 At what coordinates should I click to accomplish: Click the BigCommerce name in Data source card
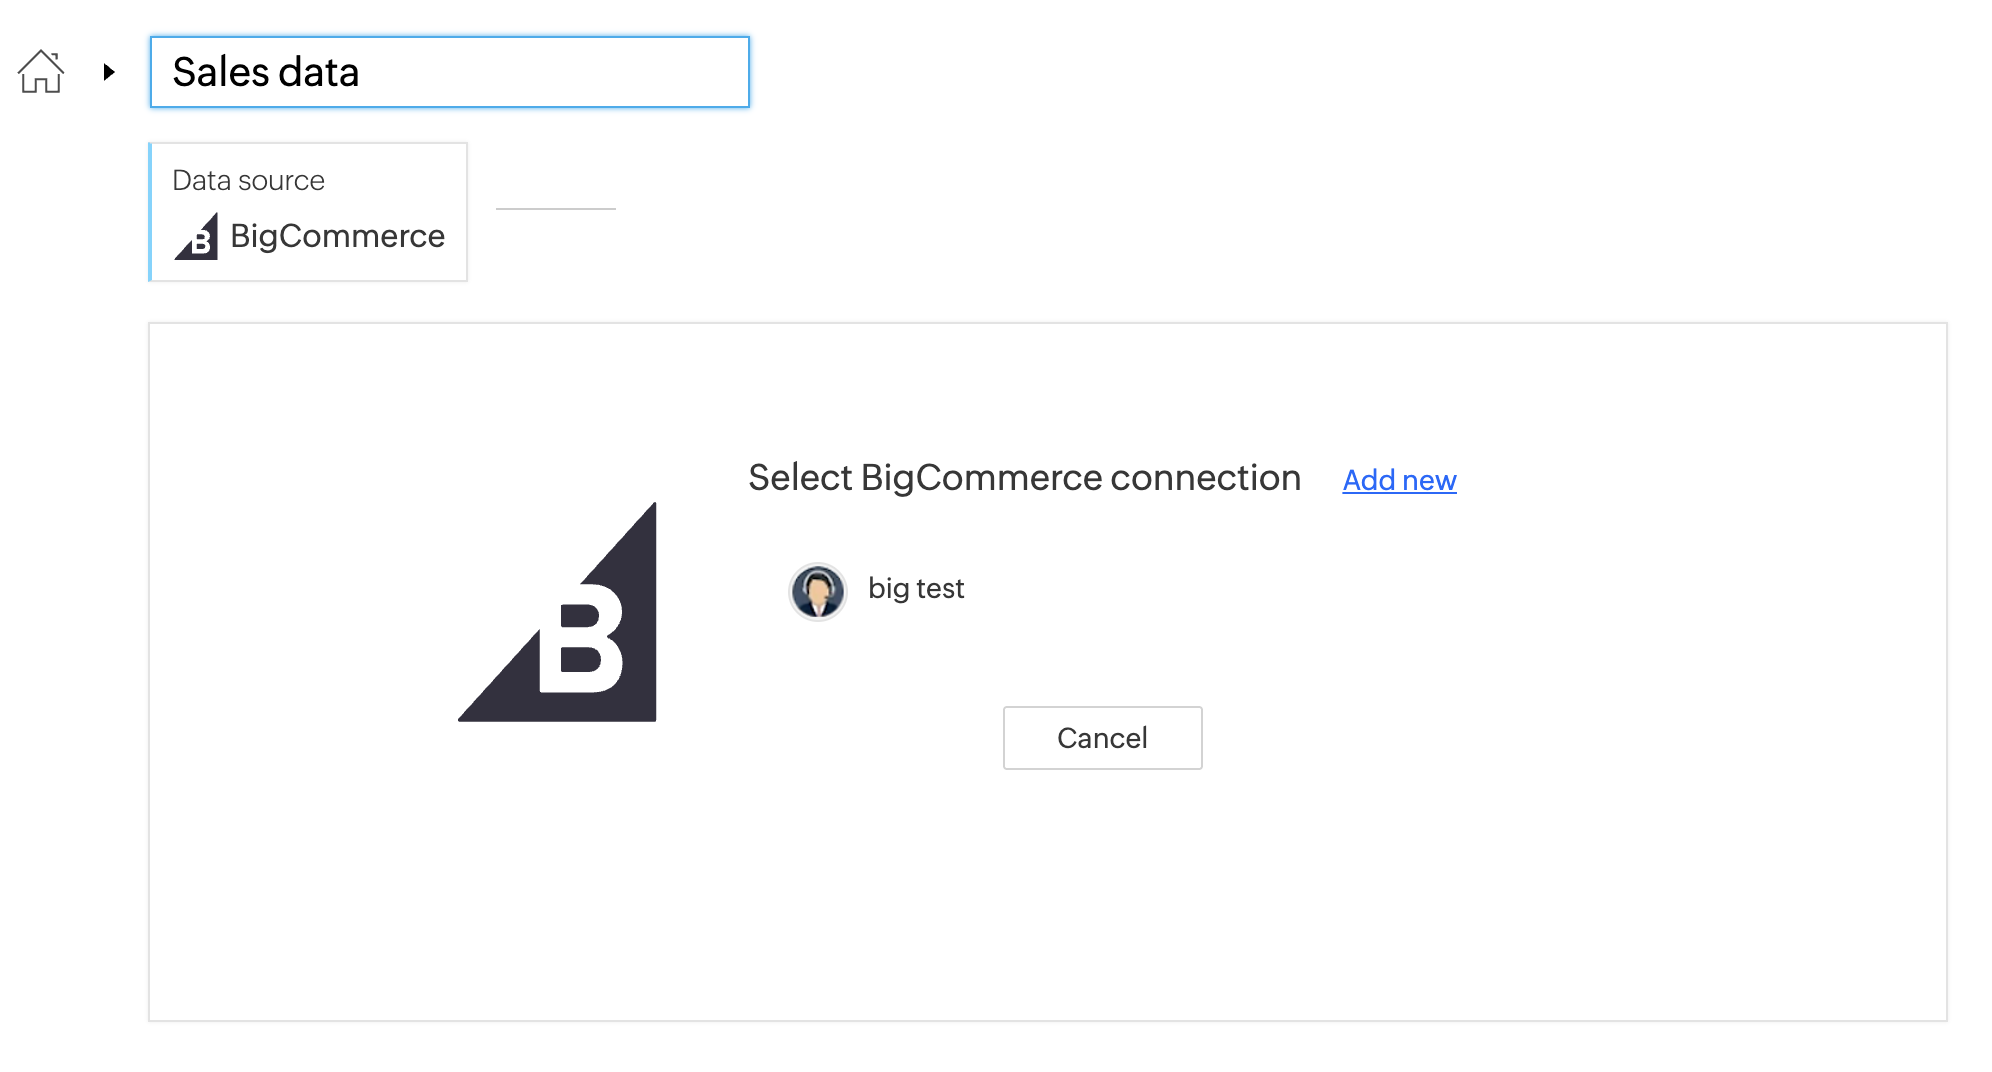click(337, 236)
